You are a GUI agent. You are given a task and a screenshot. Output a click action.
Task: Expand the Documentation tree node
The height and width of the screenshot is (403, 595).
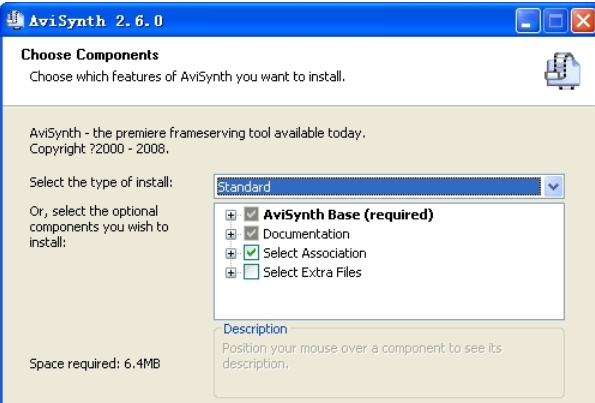pyautogui.click(x=230, y=234)
